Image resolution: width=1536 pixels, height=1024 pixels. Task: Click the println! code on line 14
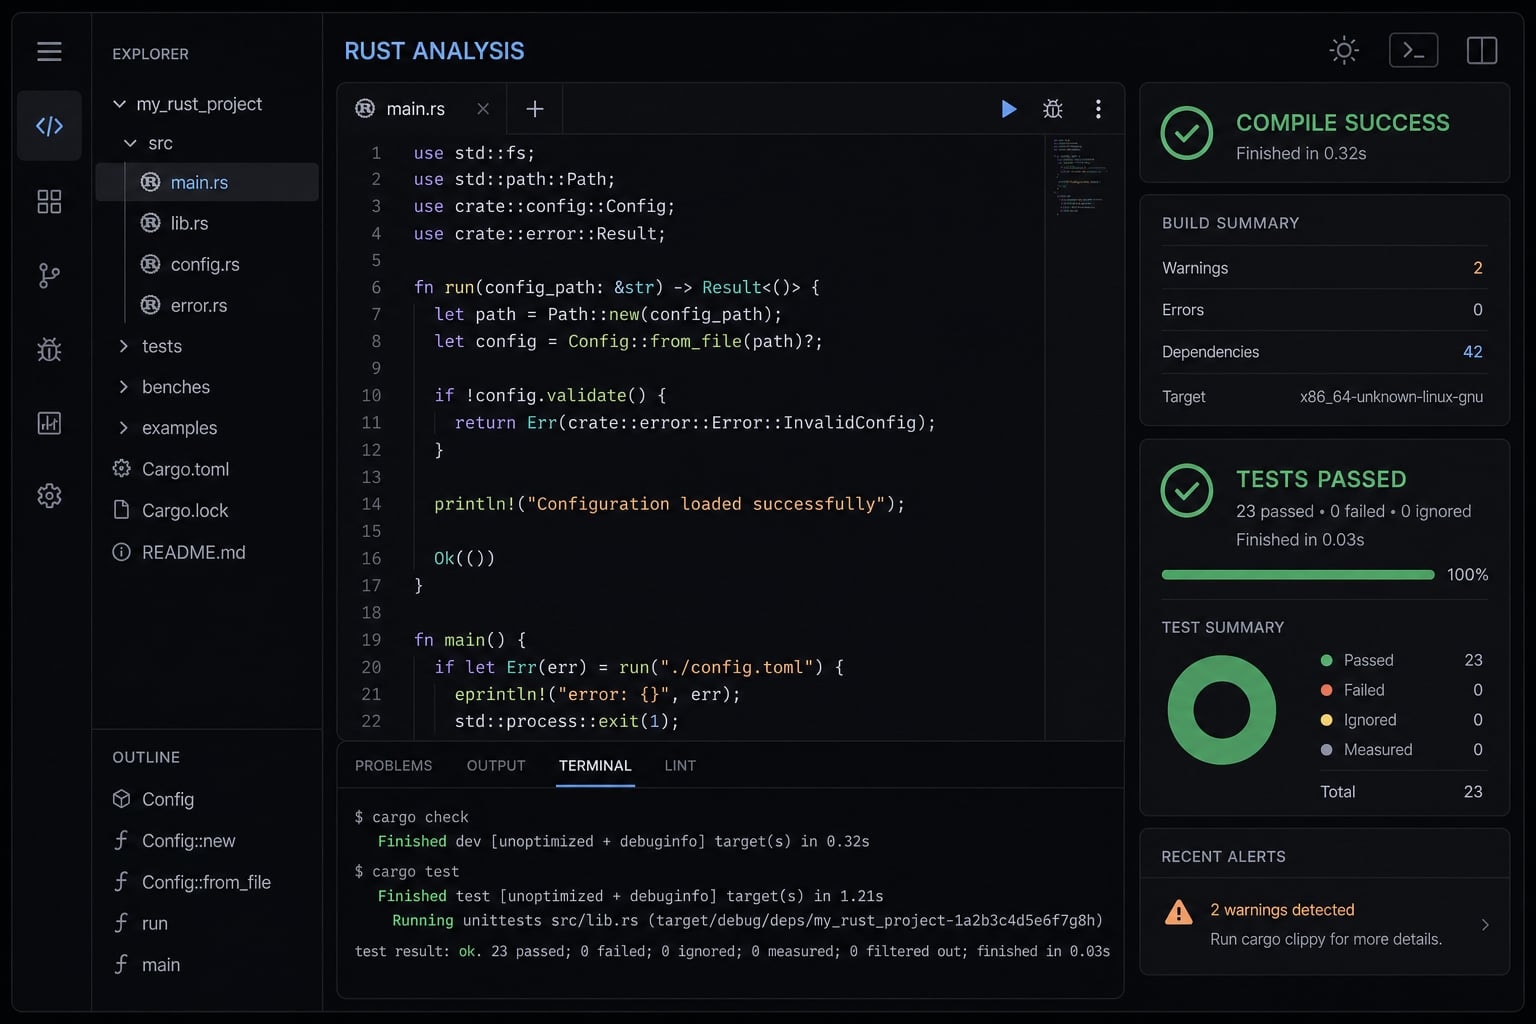coord(669,504)
